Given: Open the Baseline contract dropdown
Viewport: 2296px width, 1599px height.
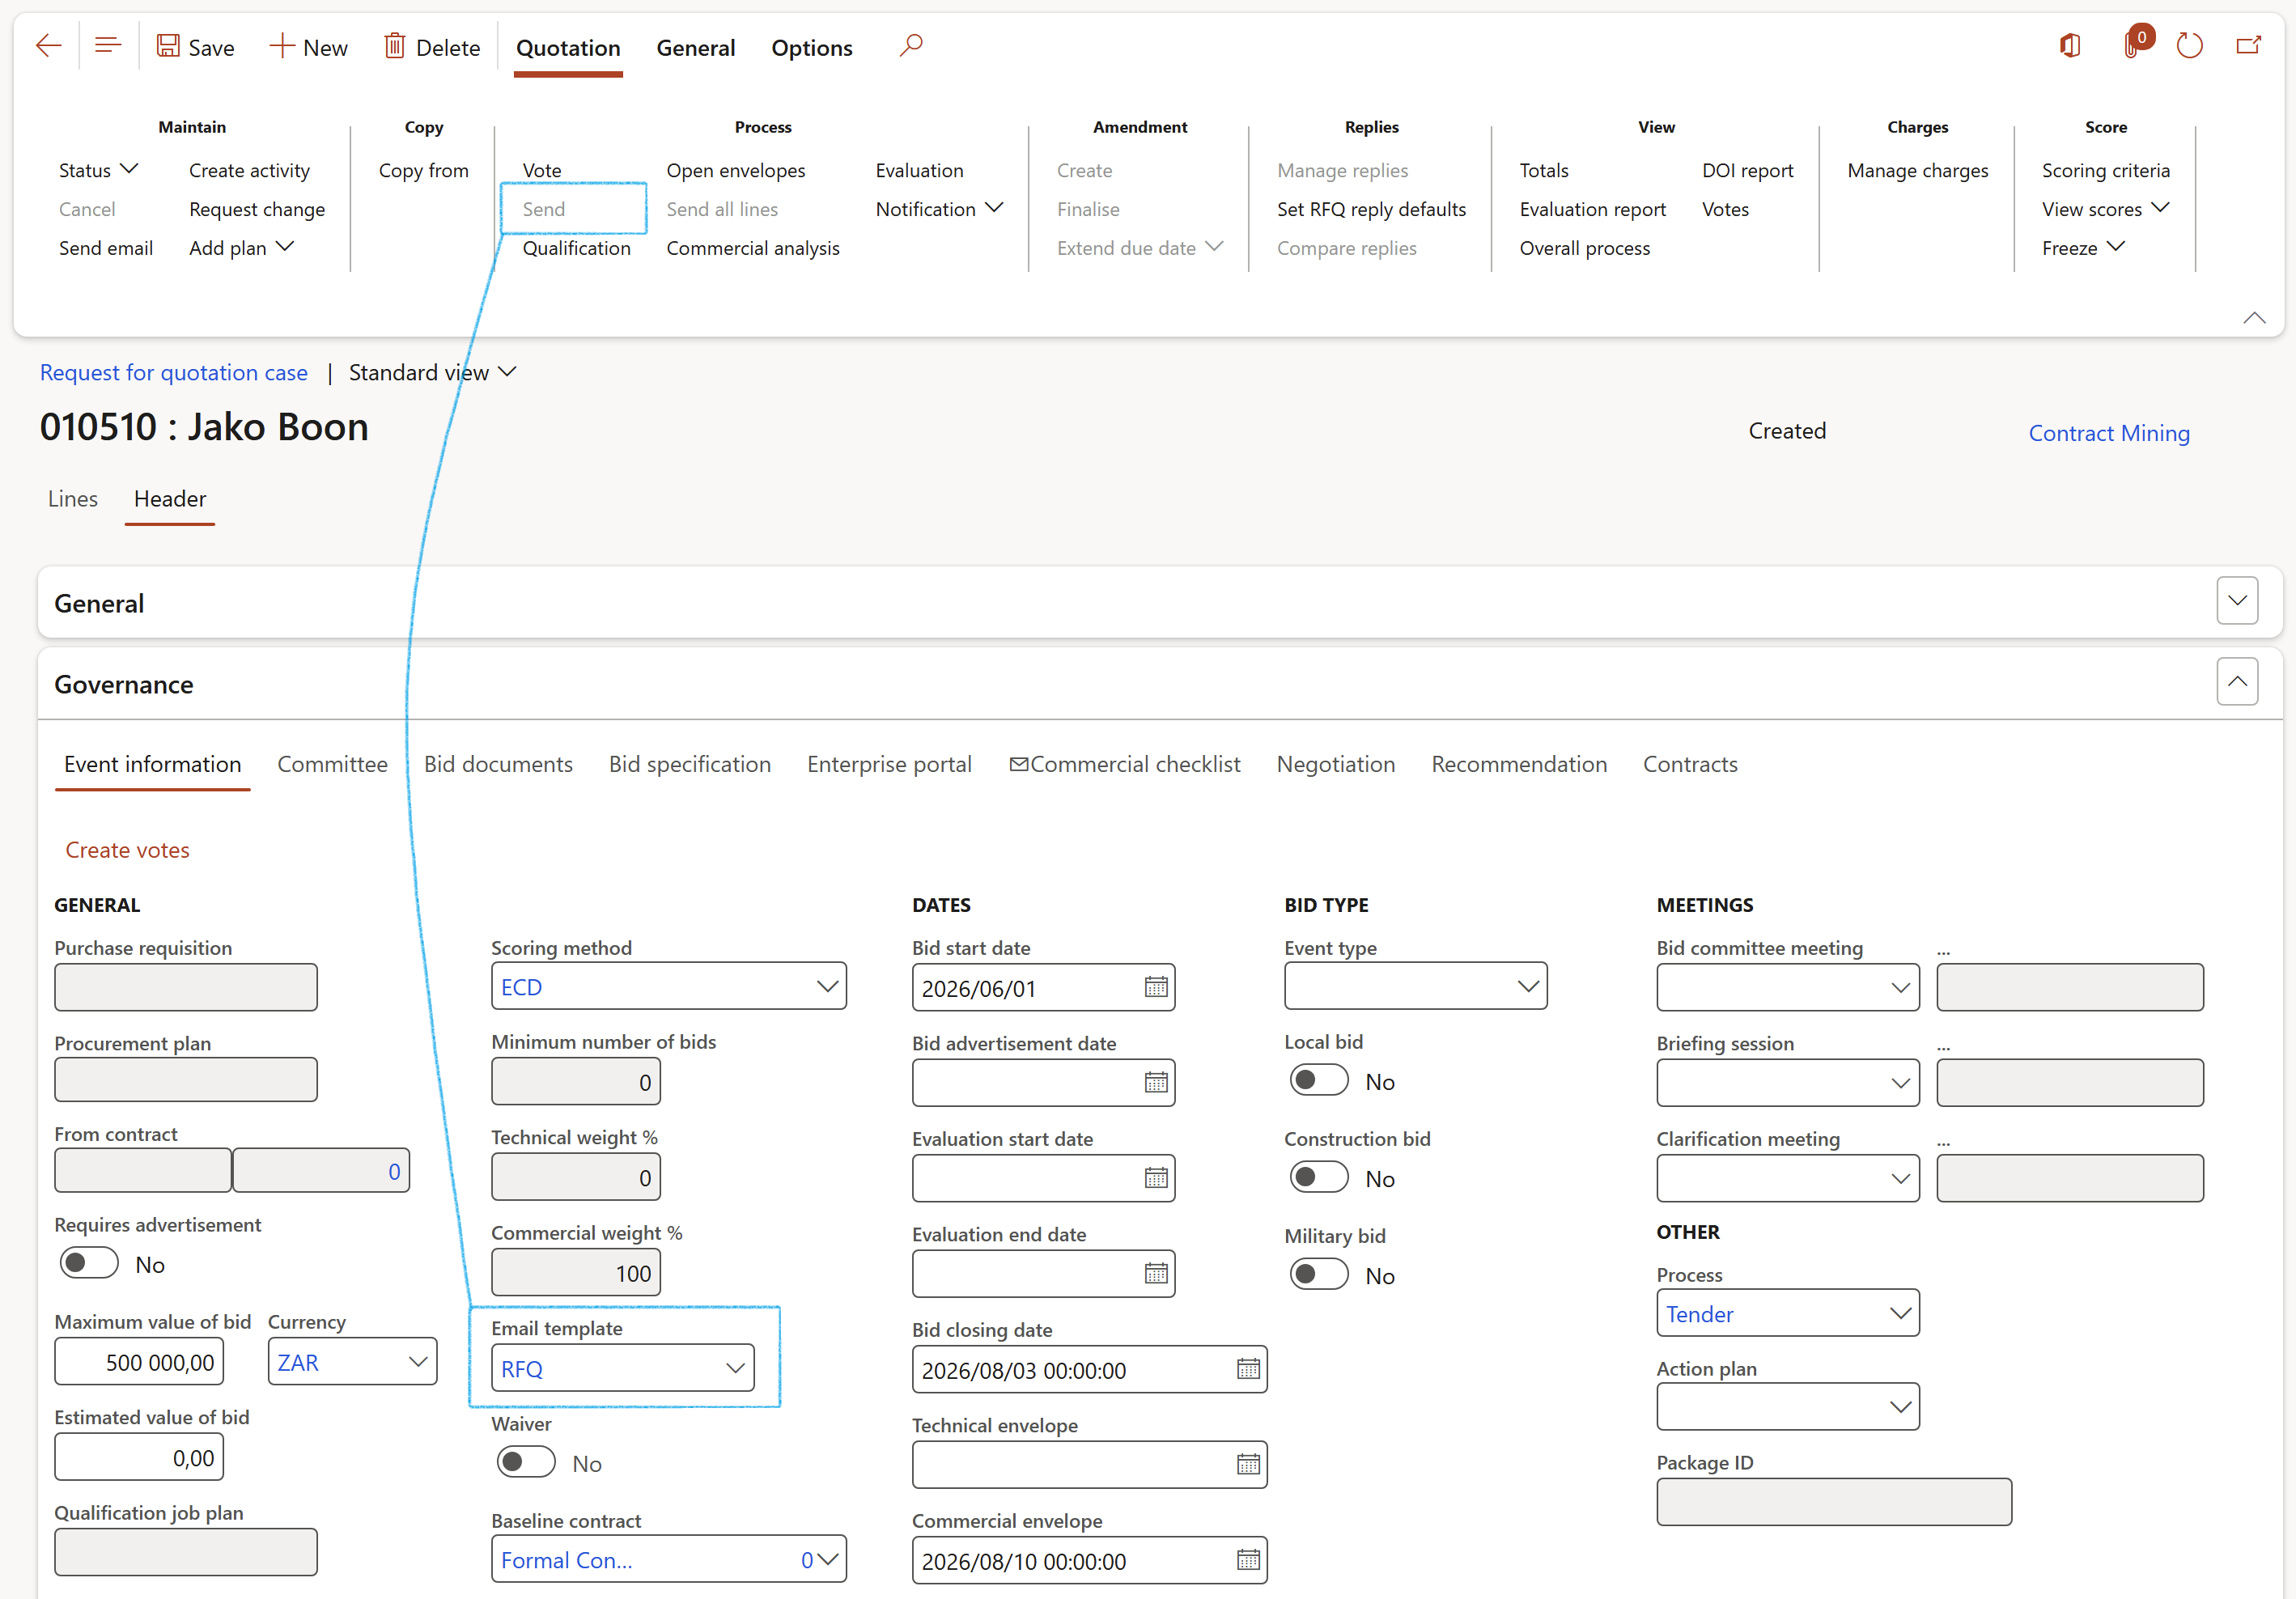Looking at the screenshot, I should coord(827,1559).
